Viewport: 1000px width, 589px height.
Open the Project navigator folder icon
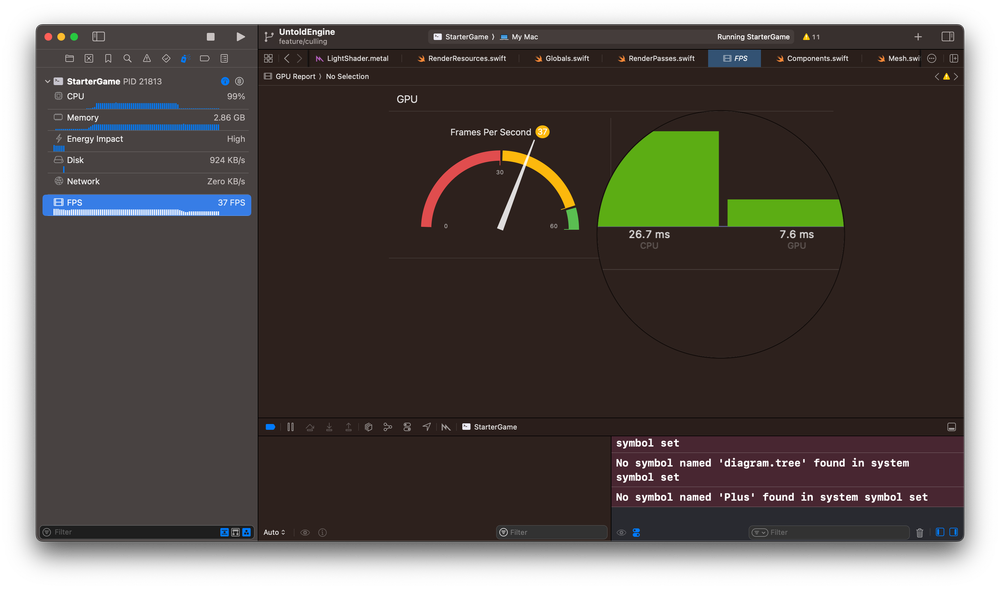[x=70, y=59]
